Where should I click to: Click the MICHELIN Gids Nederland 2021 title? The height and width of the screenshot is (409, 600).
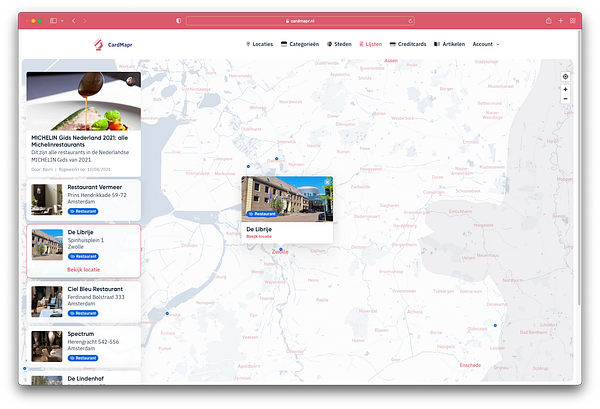80,141
